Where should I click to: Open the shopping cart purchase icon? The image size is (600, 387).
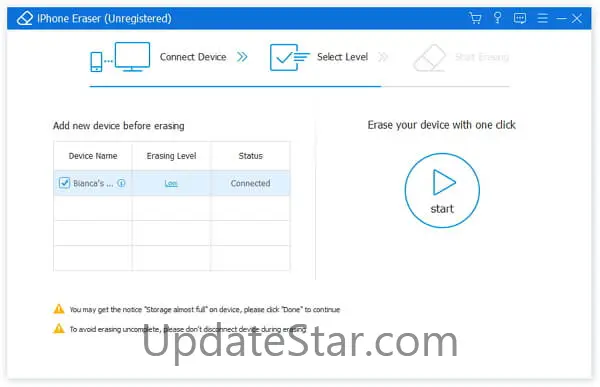(x=475, y=18)
